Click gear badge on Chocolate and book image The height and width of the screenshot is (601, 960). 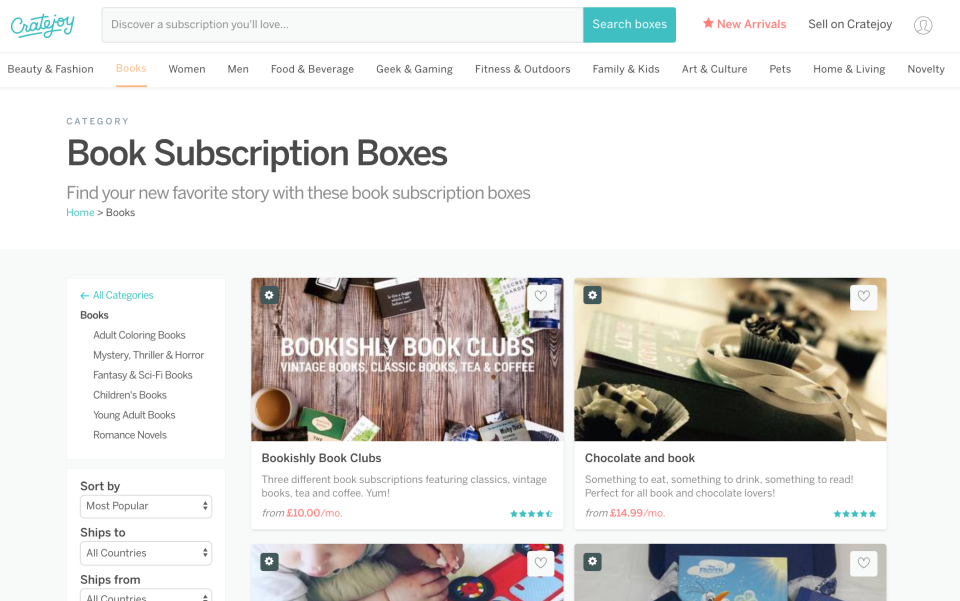[x=592, y=295]
